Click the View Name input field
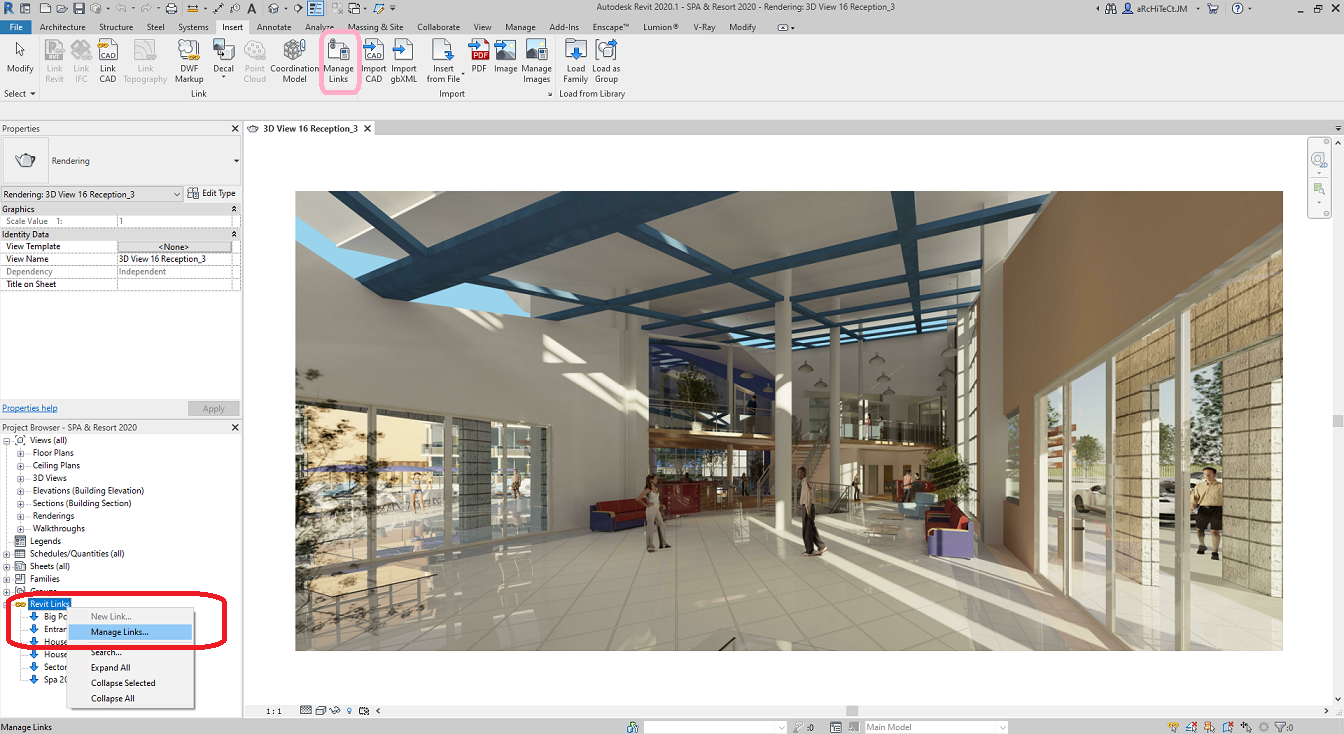The image size is (1344, 734). point(174,259)
